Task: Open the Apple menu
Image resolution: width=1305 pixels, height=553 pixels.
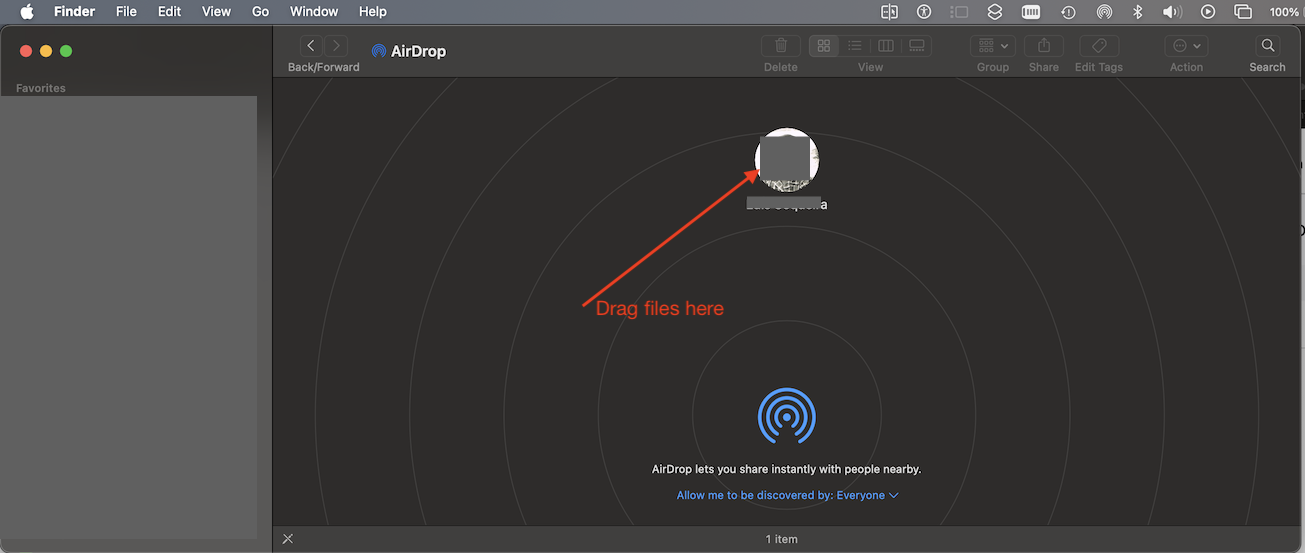Action: coord(27,12)
